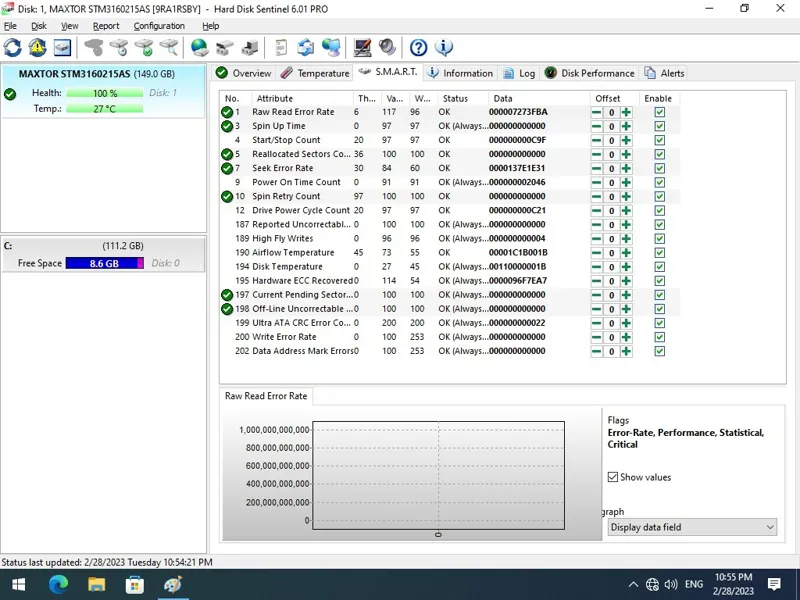
Task: Click the laptop with red pen icon
Action: 362,47
